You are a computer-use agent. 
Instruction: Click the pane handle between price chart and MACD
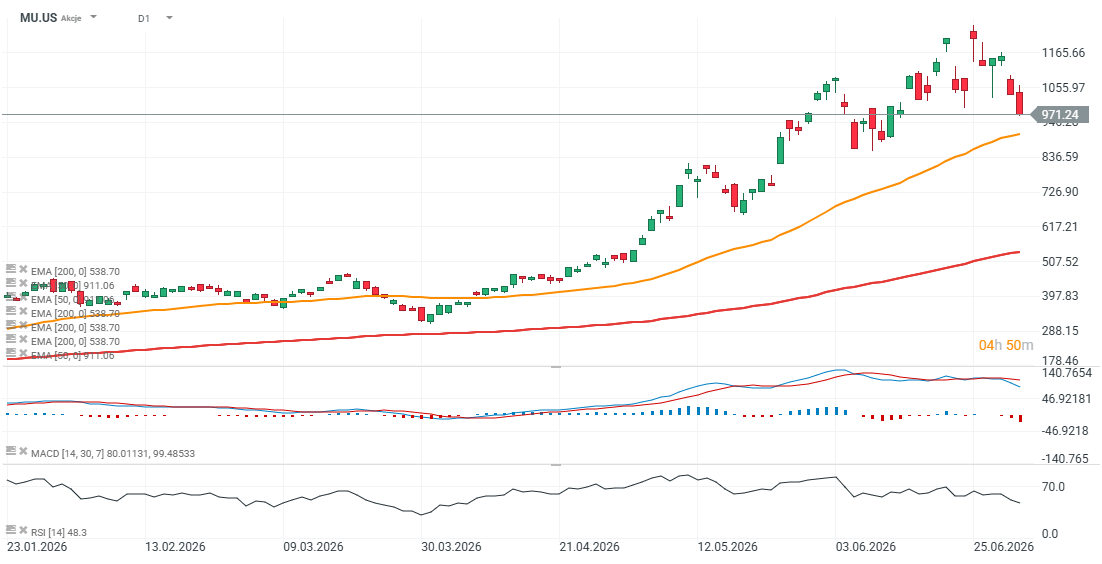[x=555, y=366]
